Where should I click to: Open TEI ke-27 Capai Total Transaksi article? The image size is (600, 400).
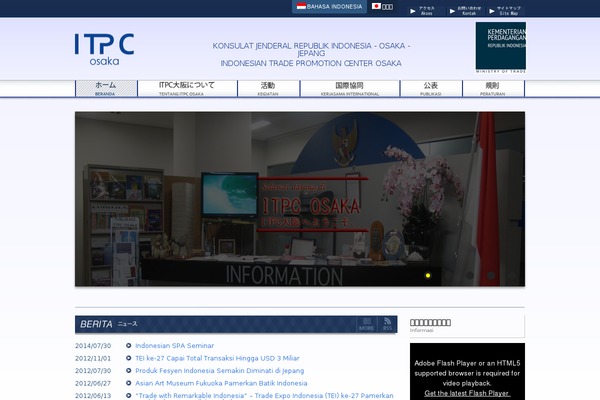(x=217, y=358)
